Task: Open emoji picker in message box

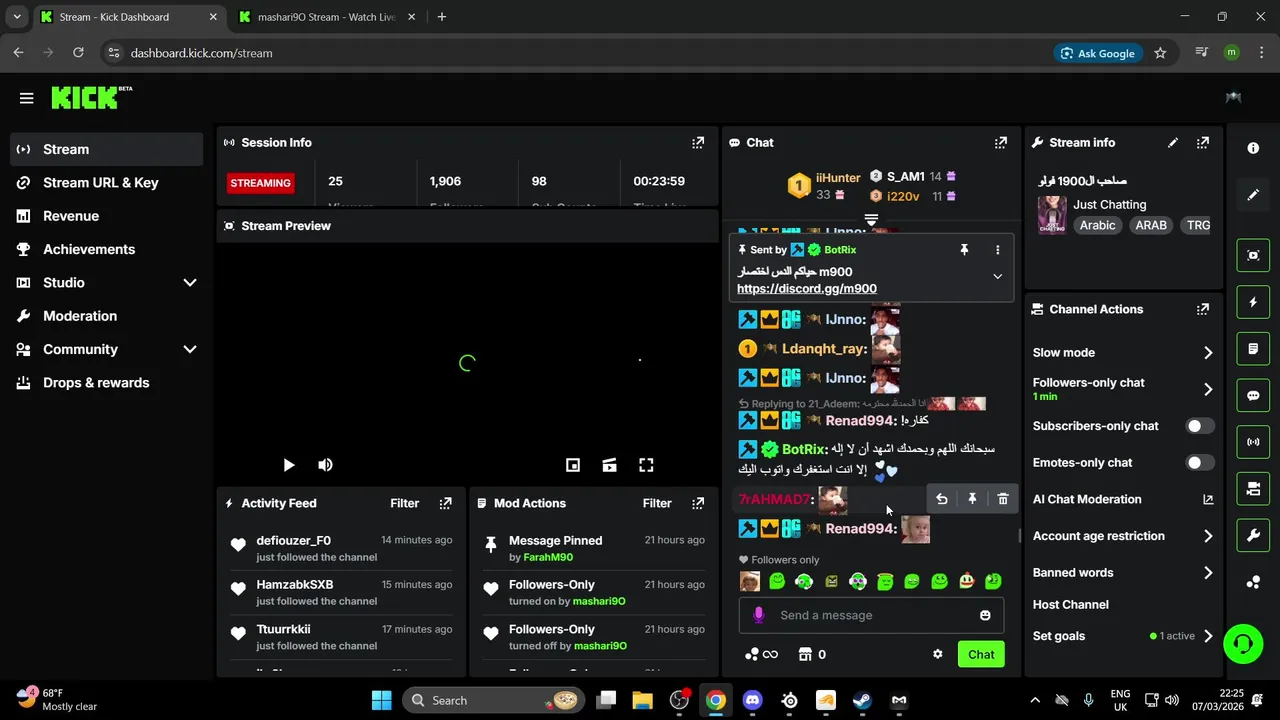Action: coord(985,615)
